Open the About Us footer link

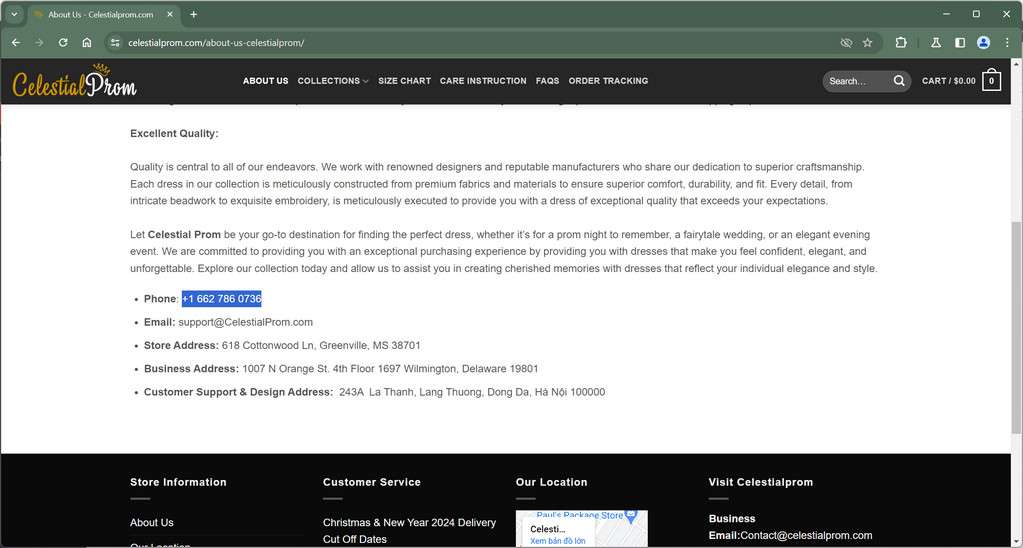[151, 523]
